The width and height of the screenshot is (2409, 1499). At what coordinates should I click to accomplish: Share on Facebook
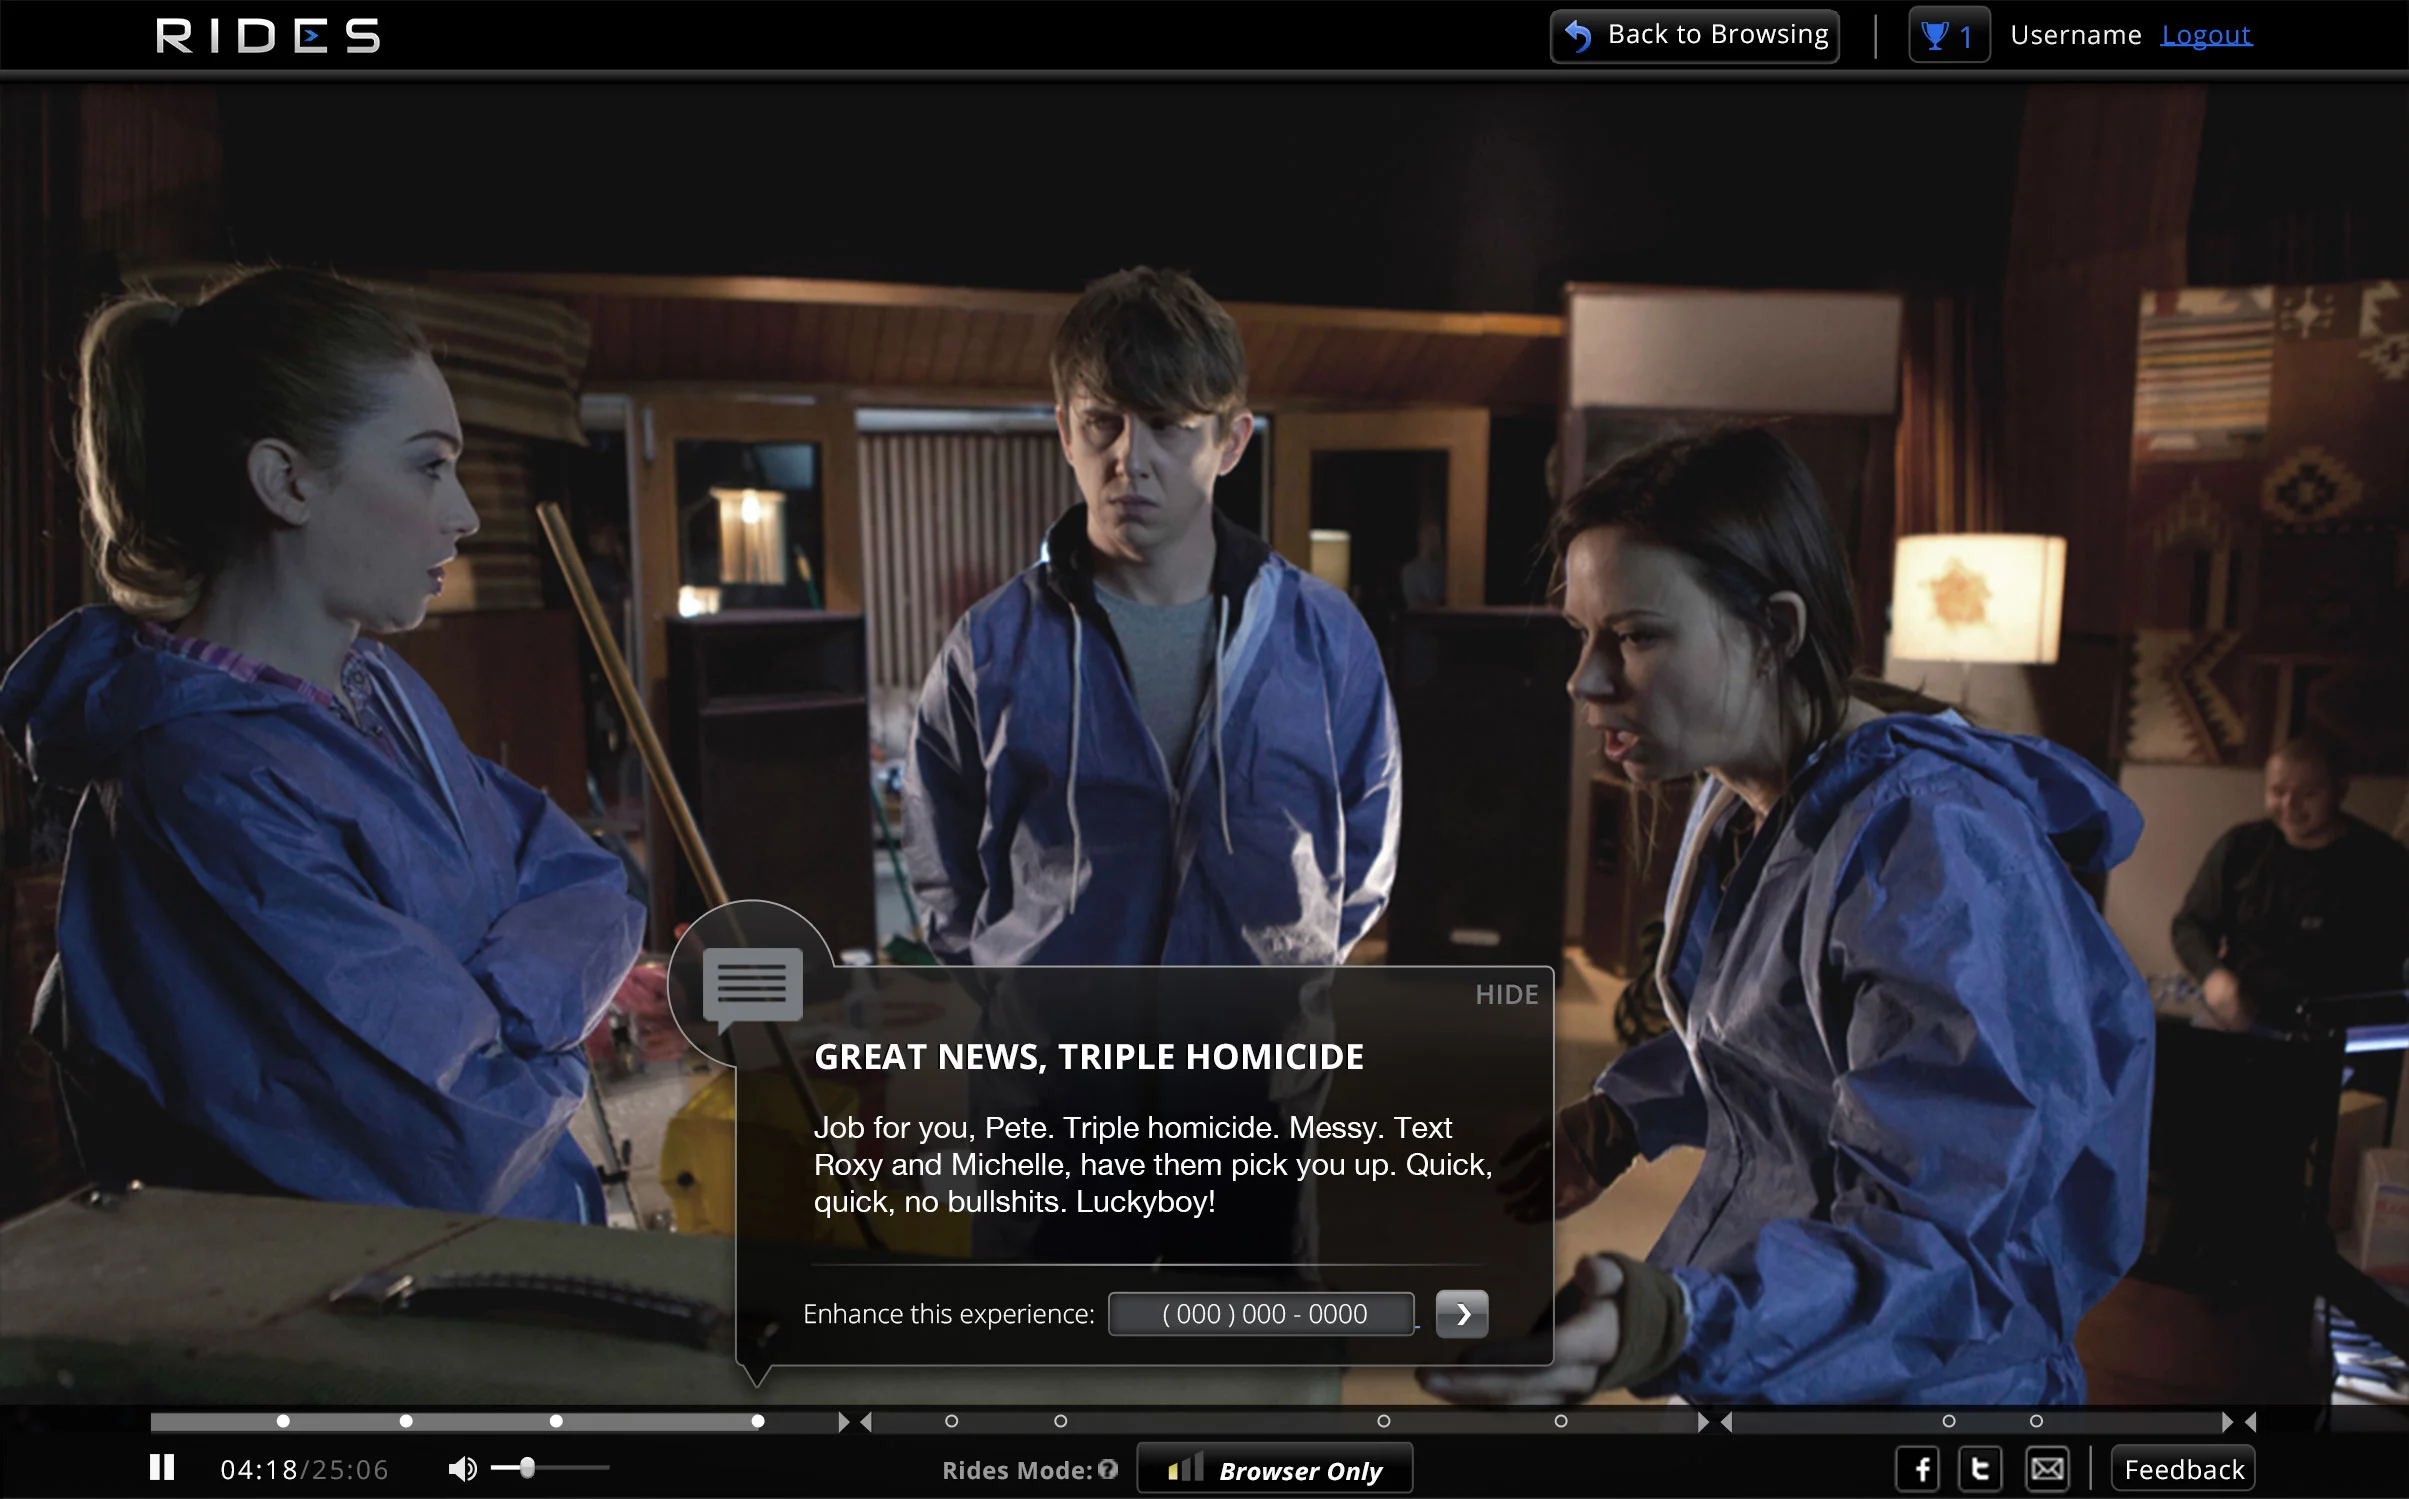[1918, 1469]
